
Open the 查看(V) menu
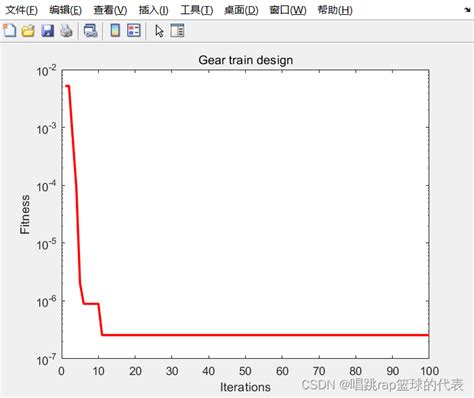tap(110, 10)
